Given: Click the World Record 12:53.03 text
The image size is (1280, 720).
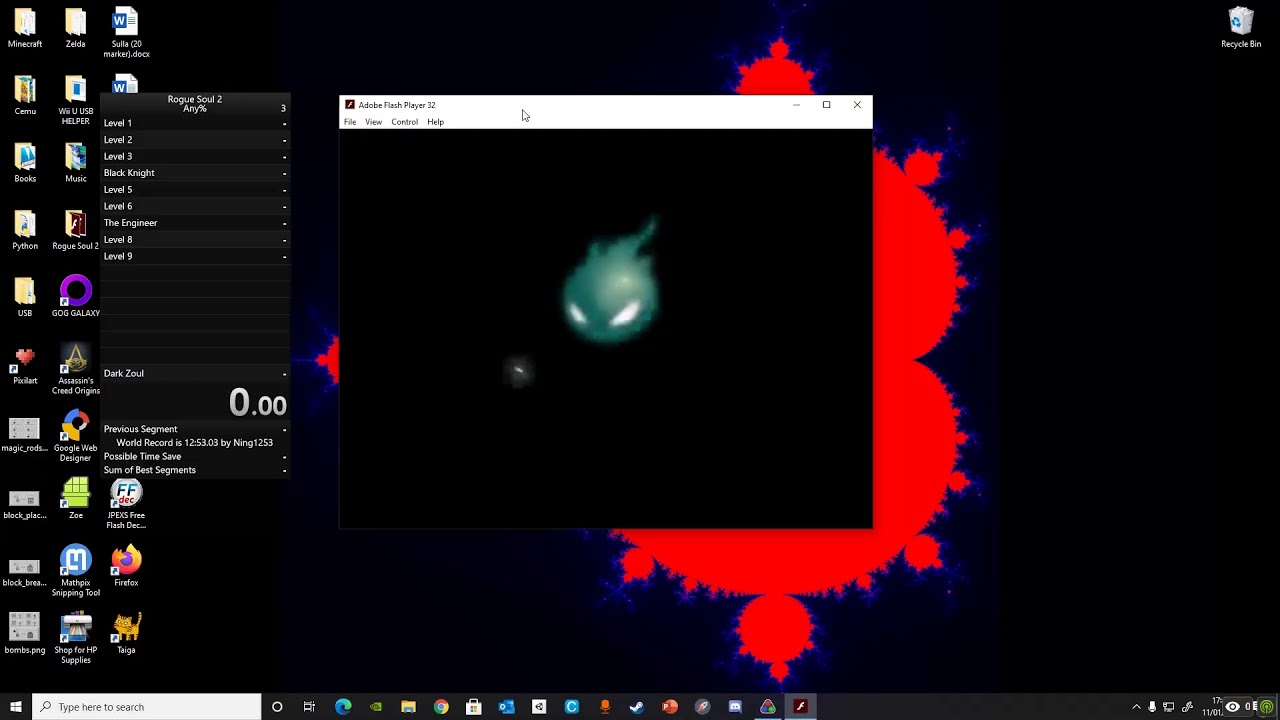Looking at the screenshot, I should [x=195, y=443].
